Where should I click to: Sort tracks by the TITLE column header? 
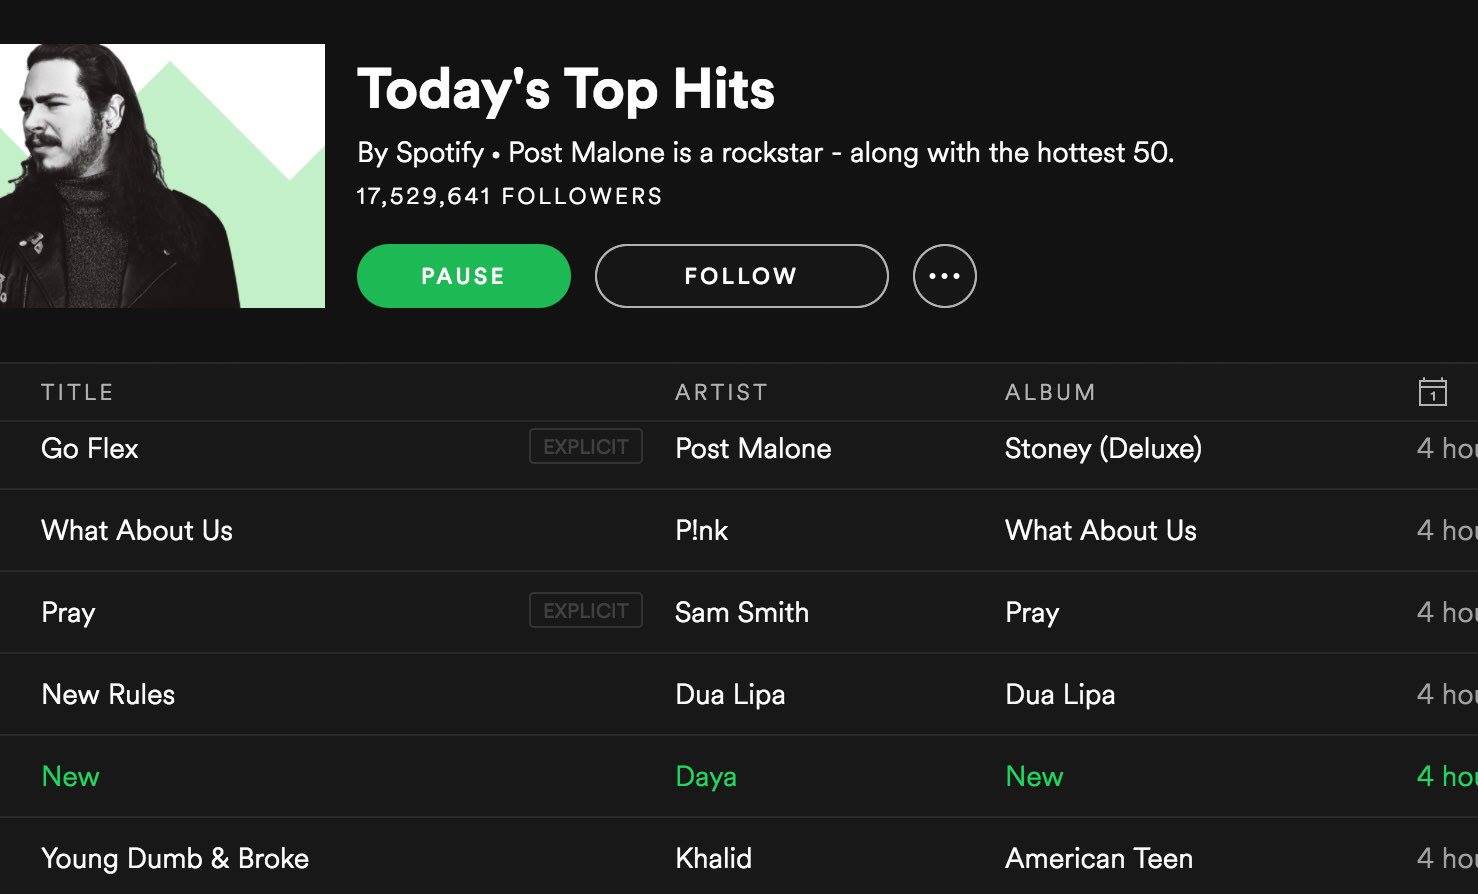(77, 392)
